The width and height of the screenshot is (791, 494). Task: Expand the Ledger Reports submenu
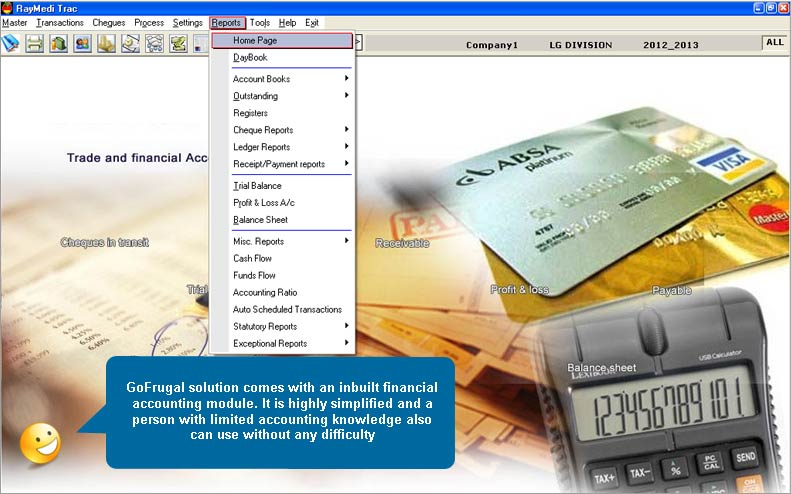(282, 147)
